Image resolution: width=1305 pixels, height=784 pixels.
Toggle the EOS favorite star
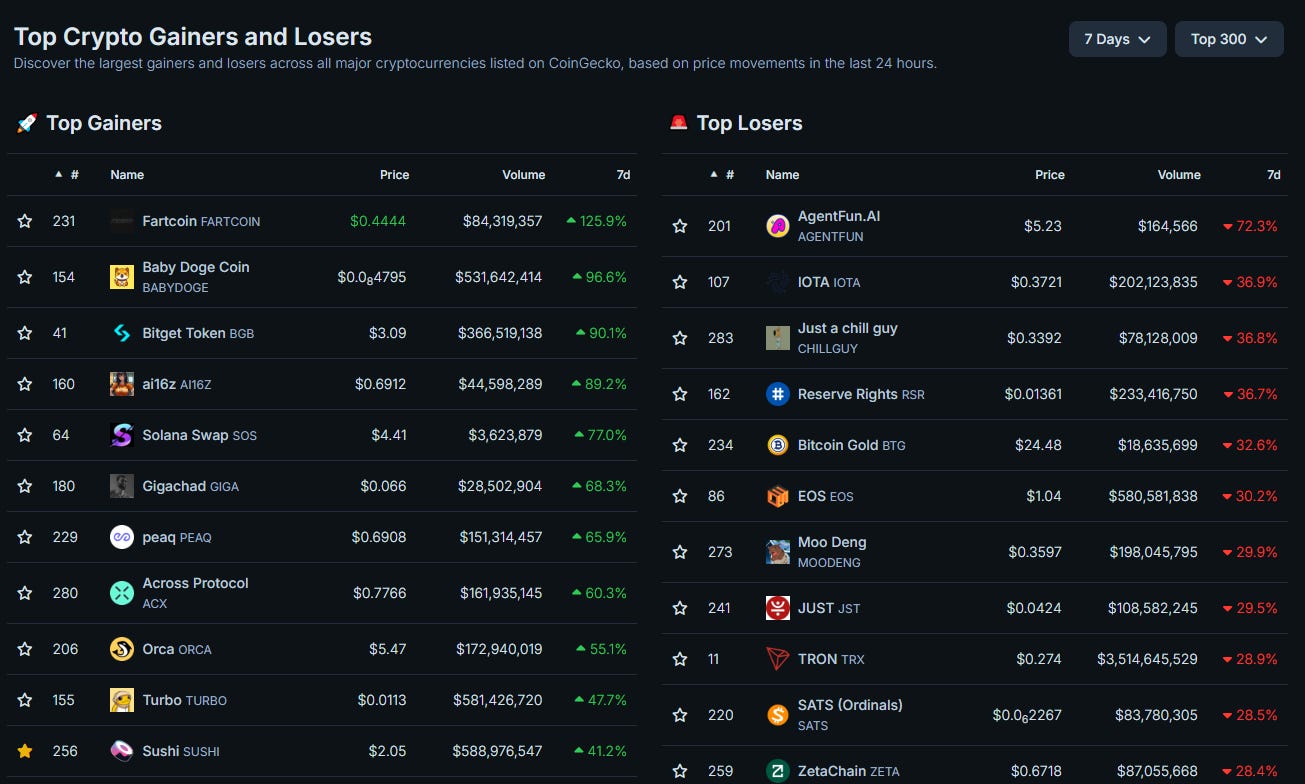[680, 496]
